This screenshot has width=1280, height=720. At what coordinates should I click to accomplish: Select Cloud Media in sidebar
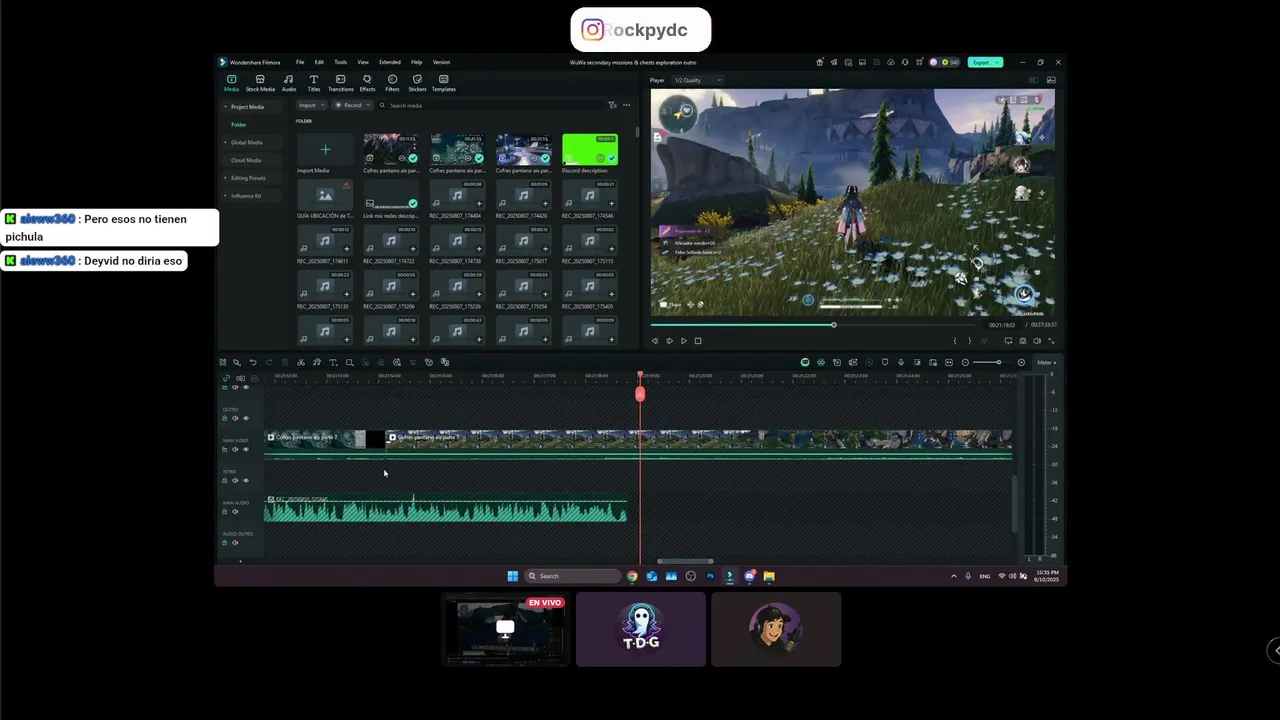[x=246, y=160]
